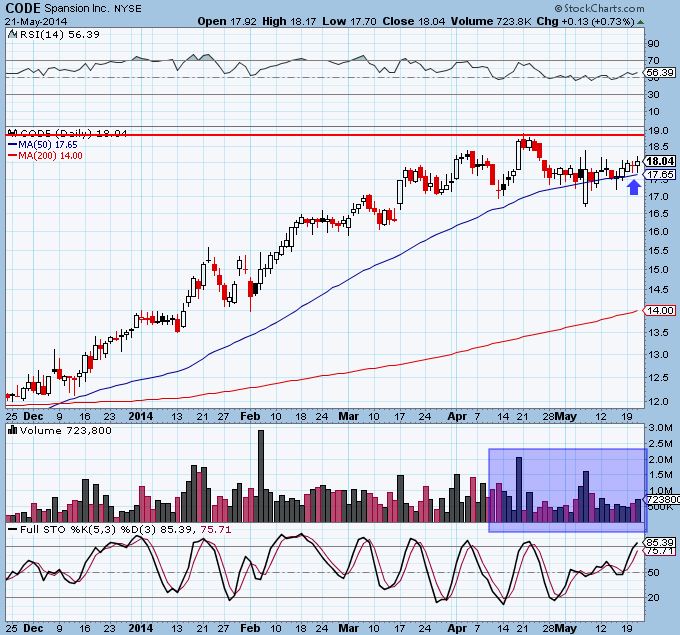
Task: Click the Spansion Inc. company name
Action: tap(76, 8)
